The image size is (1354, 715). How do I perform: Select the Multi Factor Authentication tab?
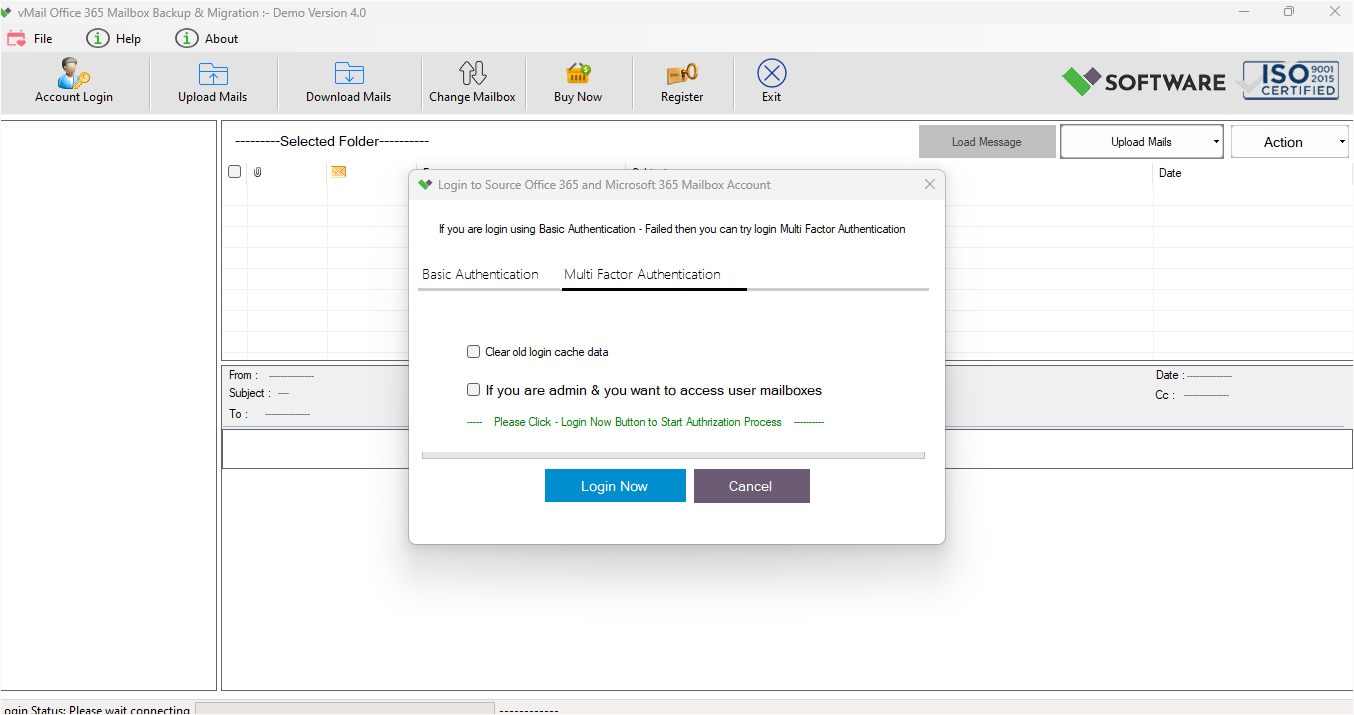(x=642, y=274)
